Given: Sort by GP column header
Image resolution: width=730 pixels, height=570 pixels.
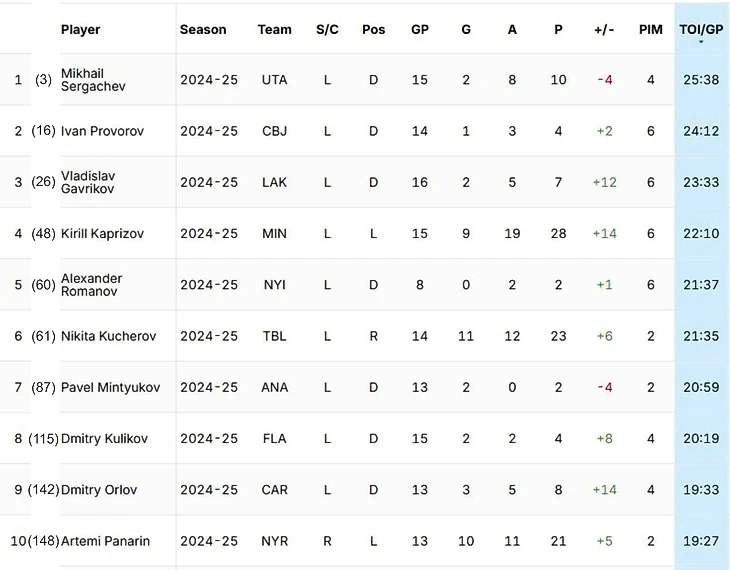Looking at the screenshot, I should [420, 30].
